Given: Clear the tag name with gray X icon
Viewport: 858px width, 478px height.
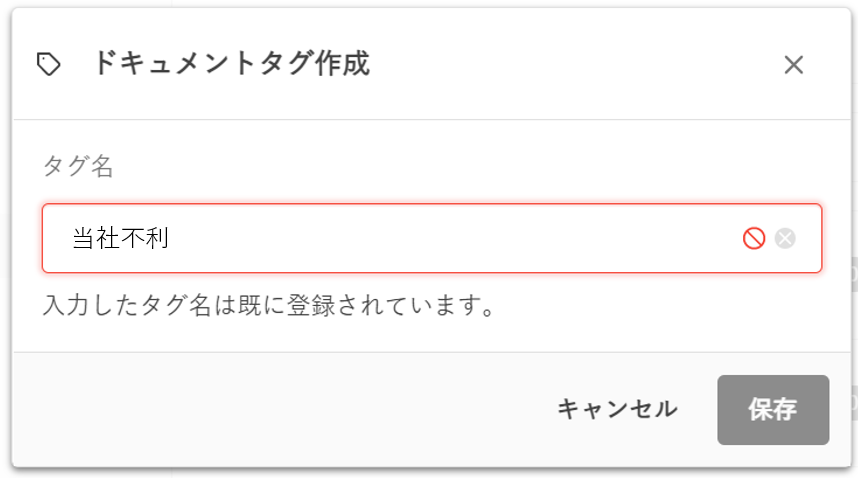Looking at the screenshot, I should [785, 238].
